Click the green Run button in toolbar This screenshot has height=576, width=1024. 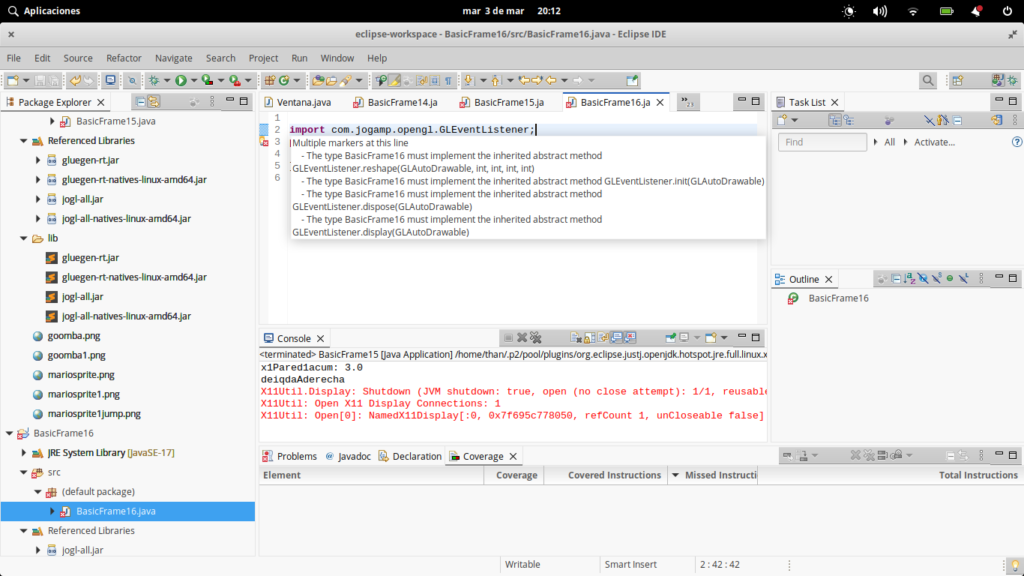pos(180,80)
